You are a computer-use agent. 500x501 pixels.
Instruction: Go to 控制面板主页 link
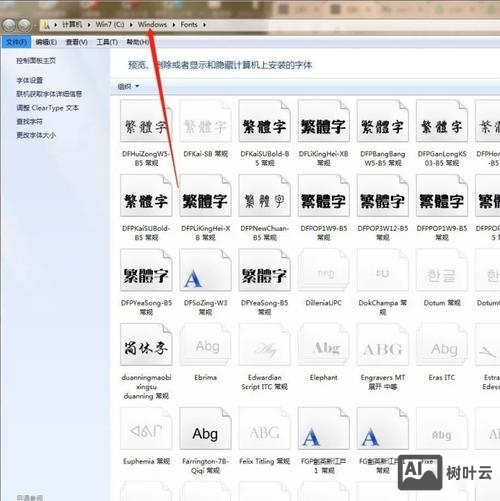[x=36, y=61]
